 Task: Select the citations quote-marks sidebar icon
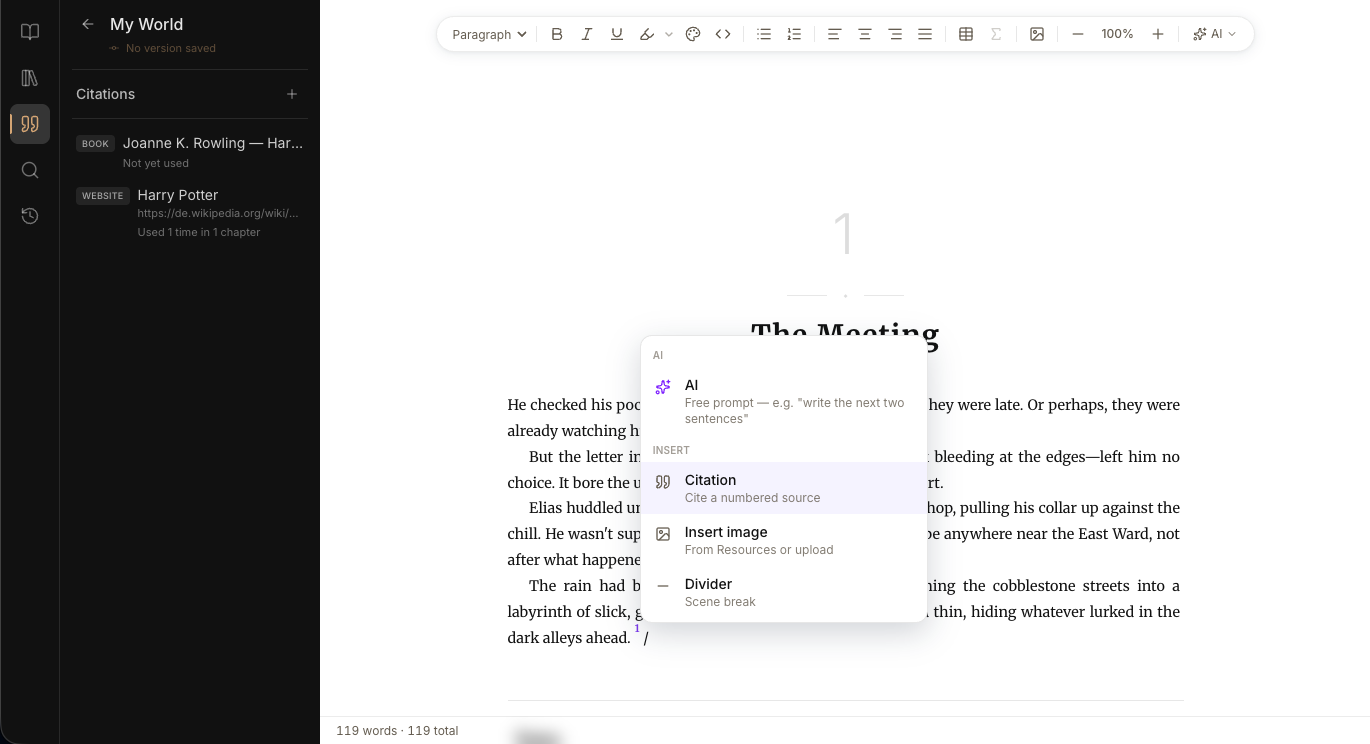(30, 124)
